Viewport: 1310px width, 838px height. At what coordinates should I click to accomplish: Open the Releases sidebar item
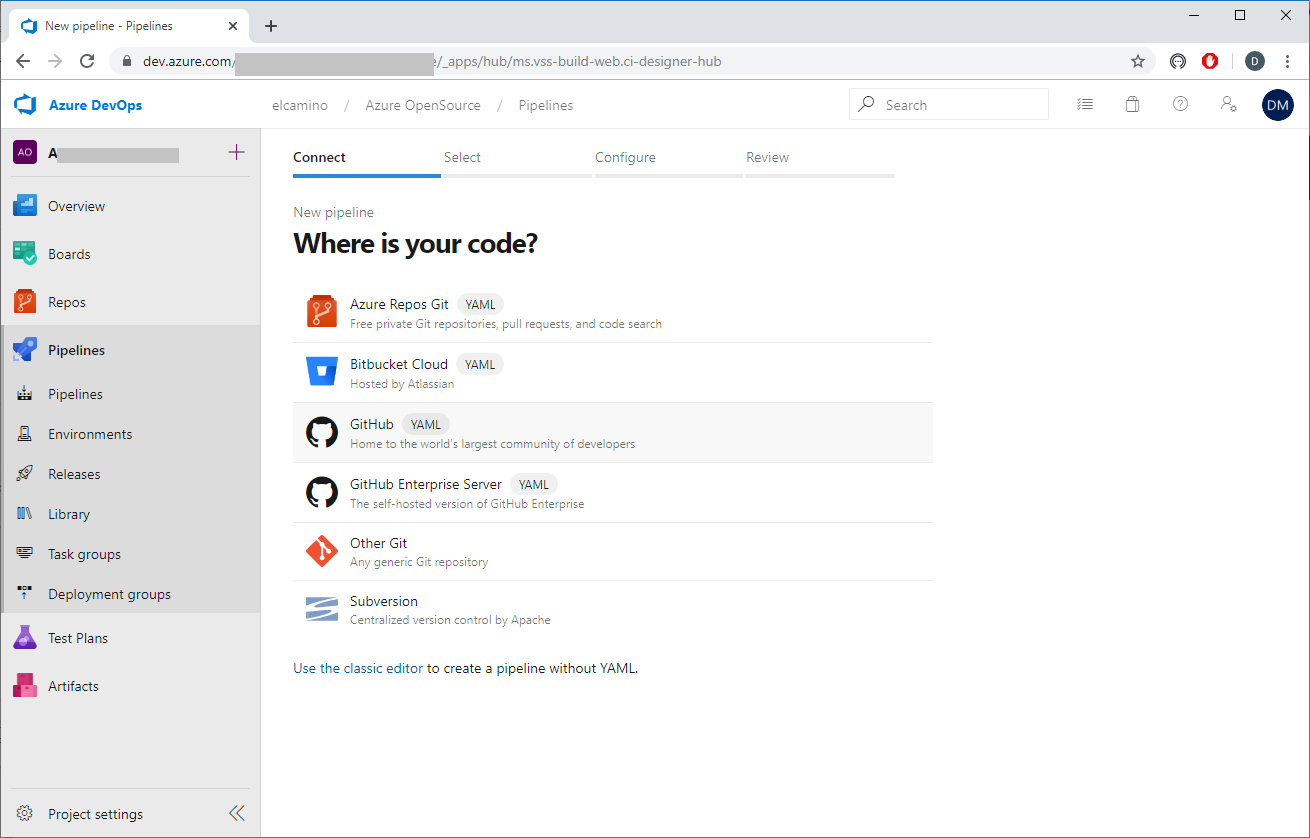[x=74, y=474]
